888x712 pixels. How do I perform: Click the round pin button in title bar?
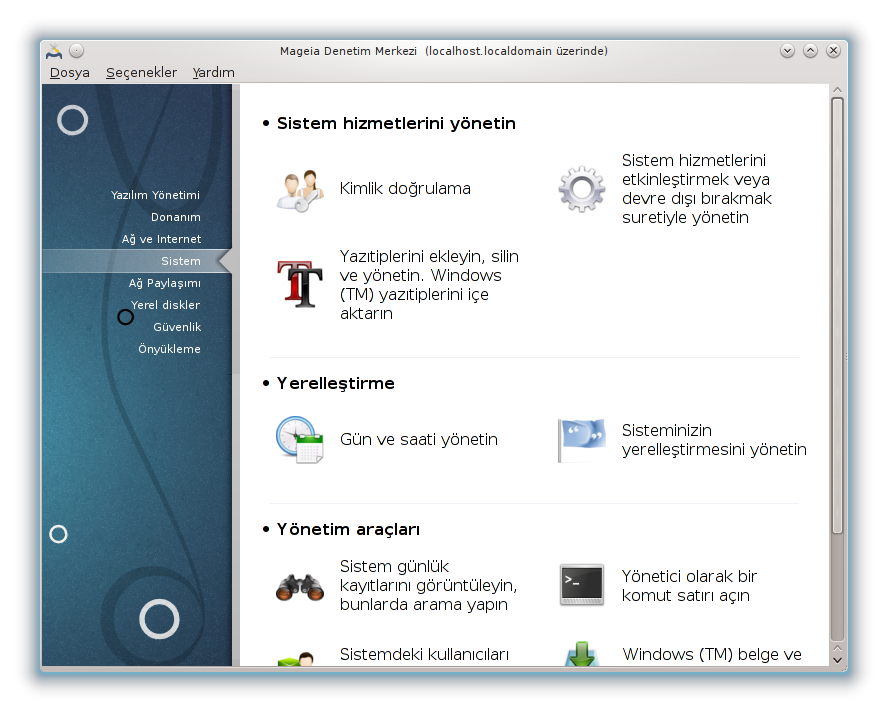coord(76,51)
